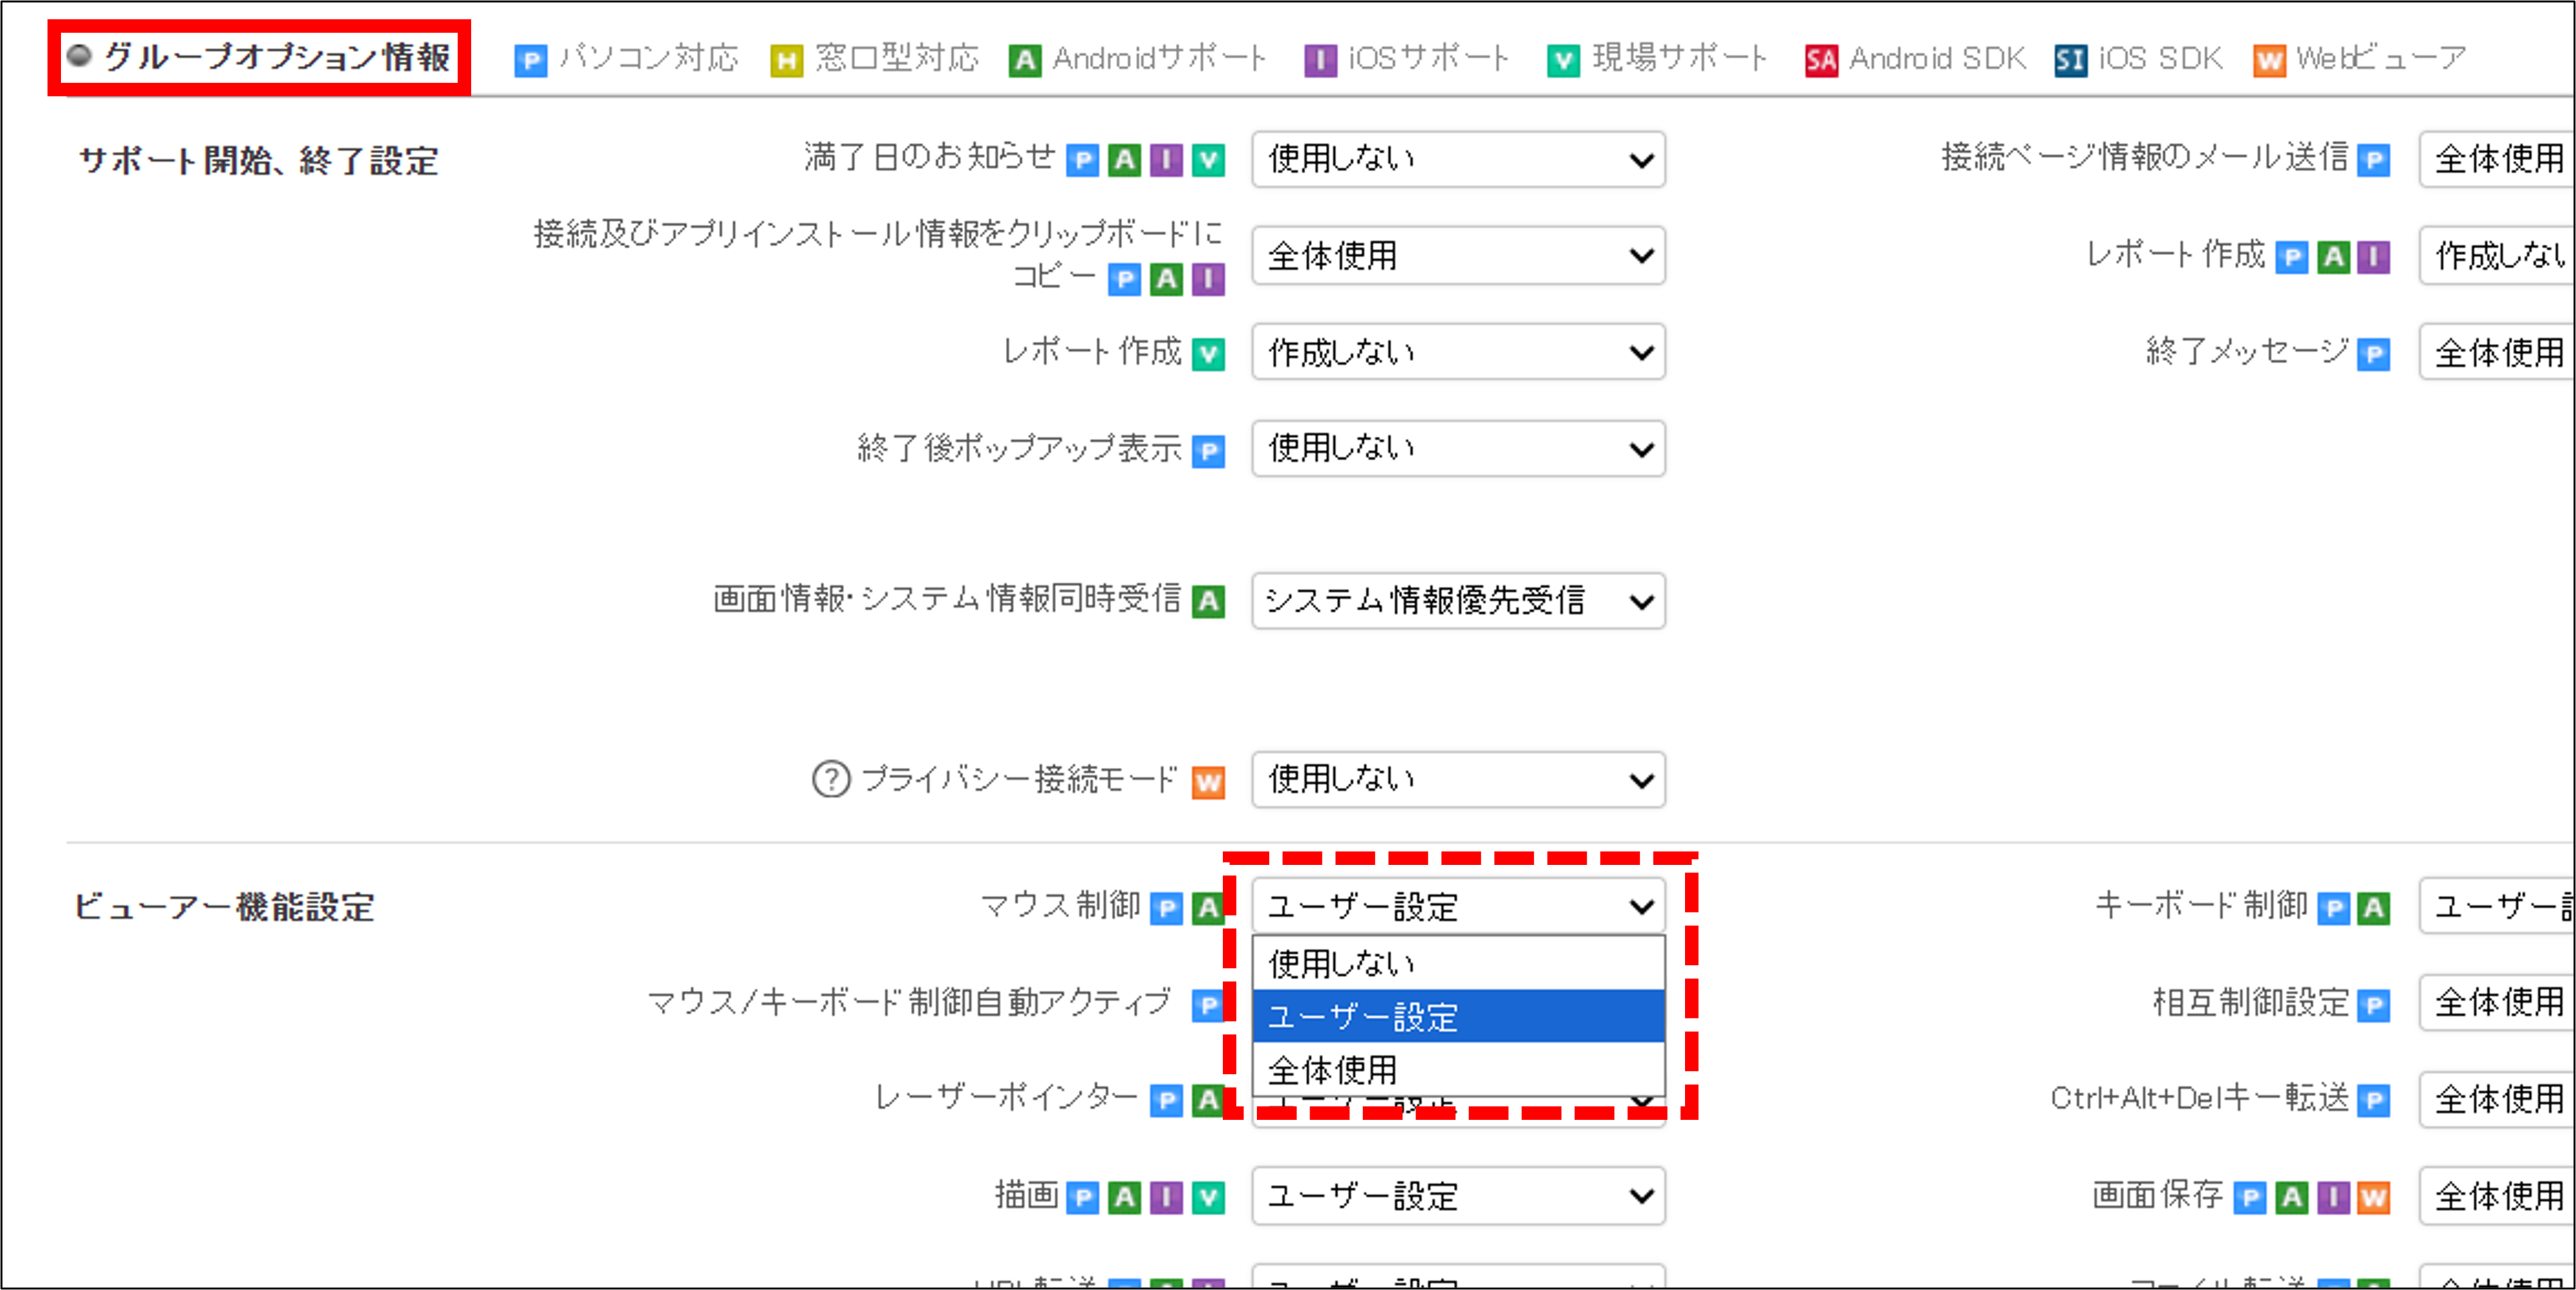Click the SI iOS SDK icon

point(2070,59)
